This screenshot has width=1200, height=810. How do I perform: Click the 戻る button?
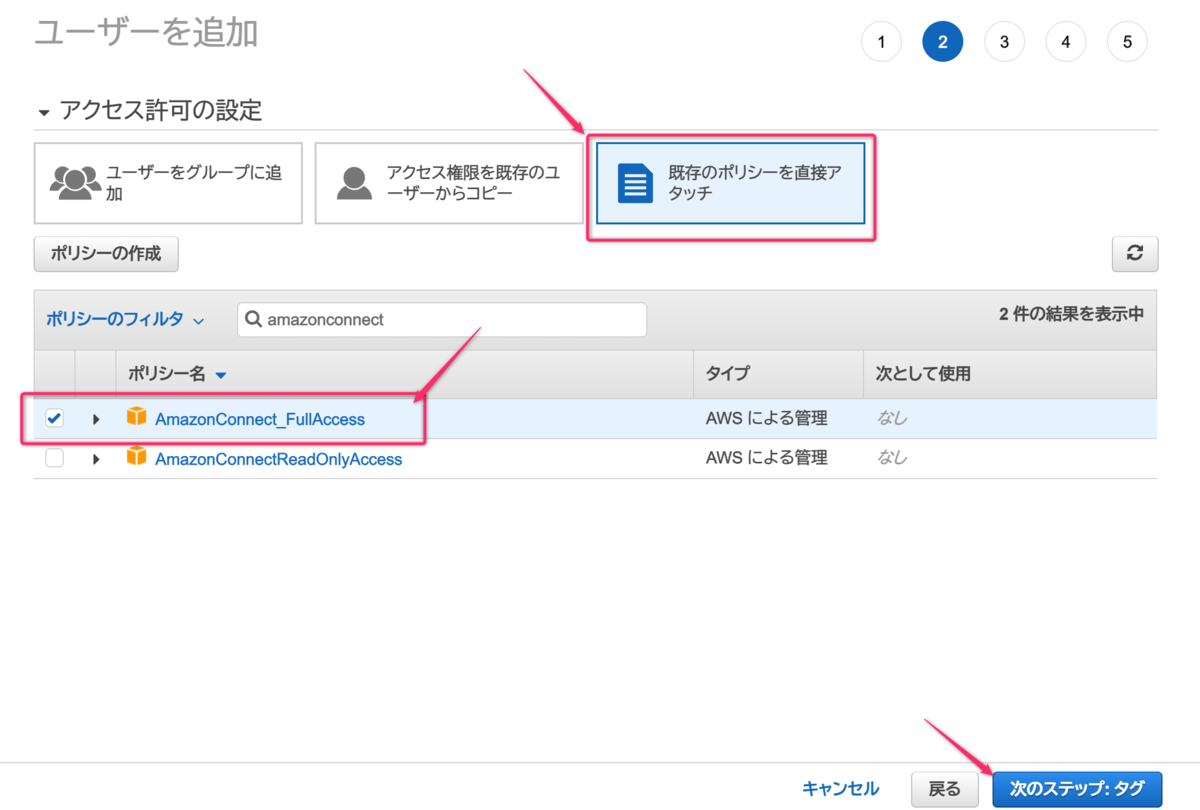point(945,789)
